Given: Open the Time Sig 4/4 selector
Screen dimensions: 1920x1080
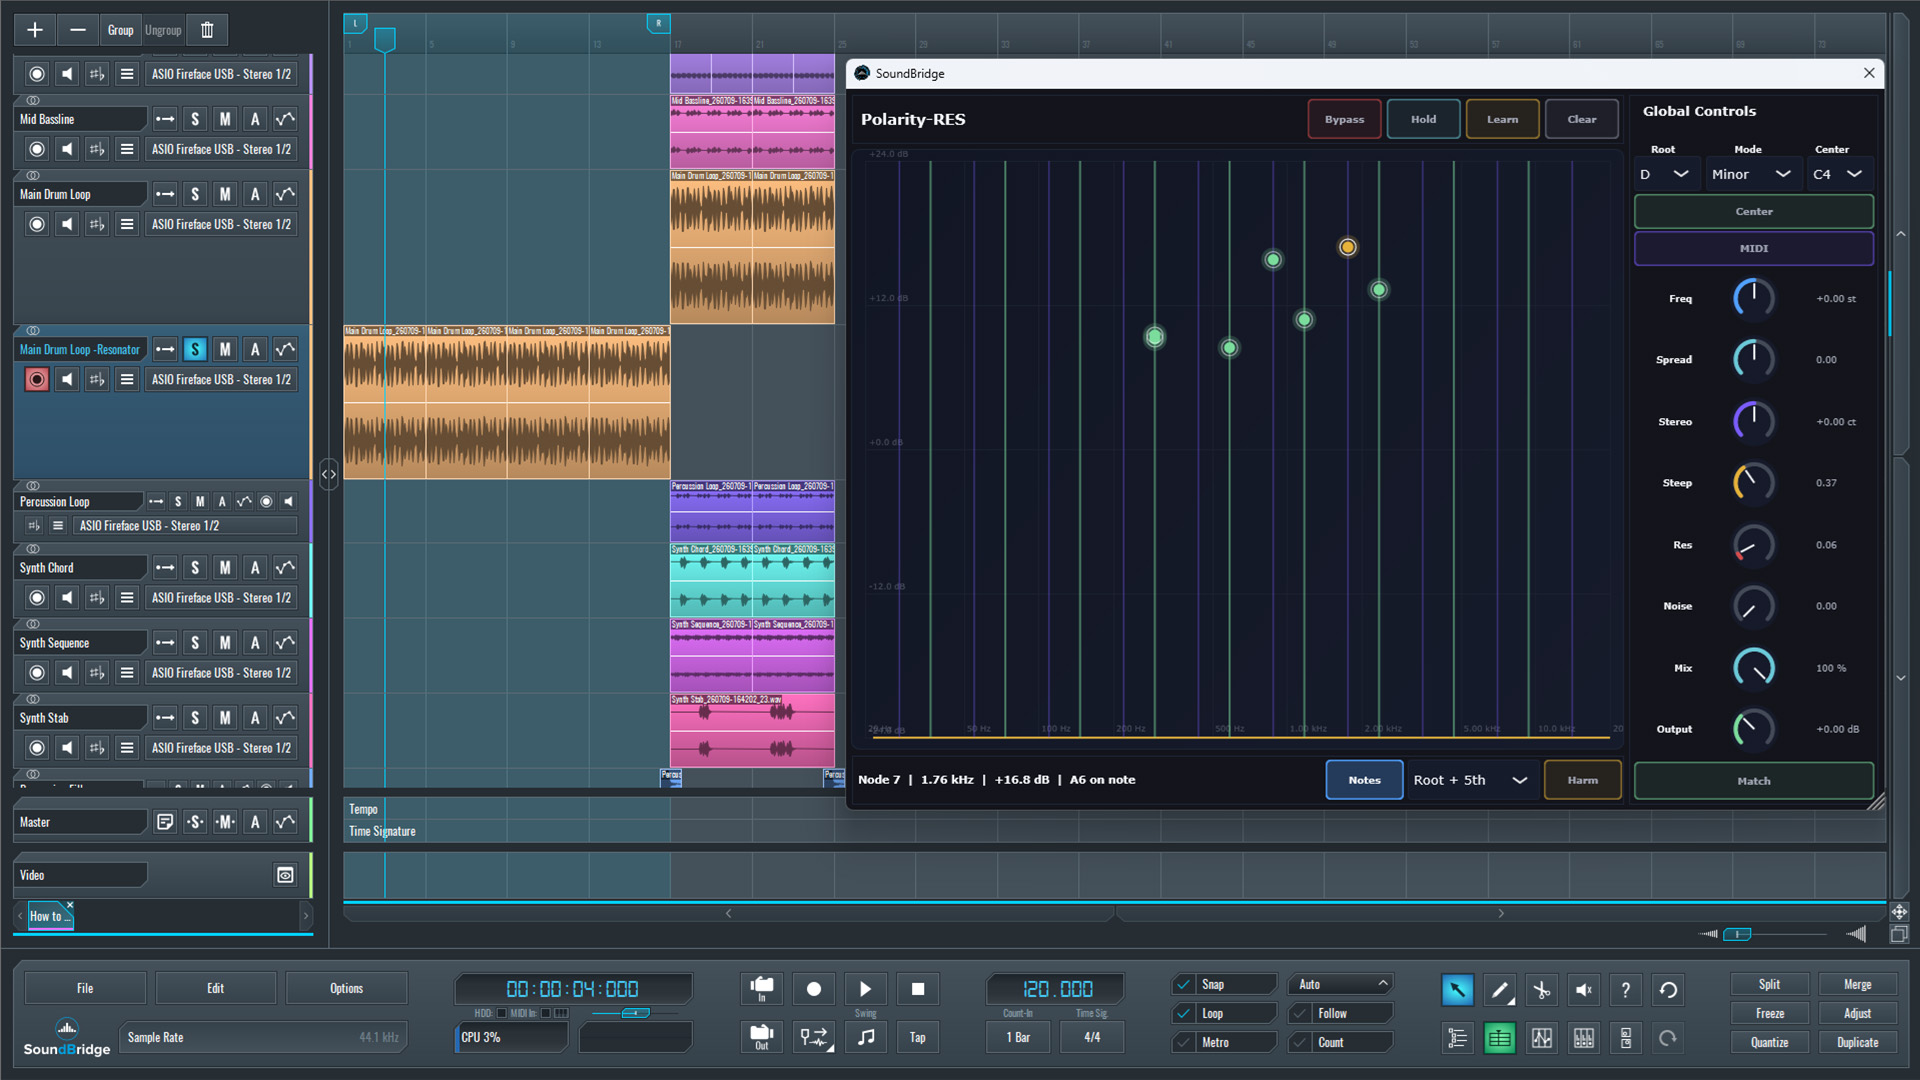Looking at the screenshot, I should pyautogui.click(x=1092, y=1037).
